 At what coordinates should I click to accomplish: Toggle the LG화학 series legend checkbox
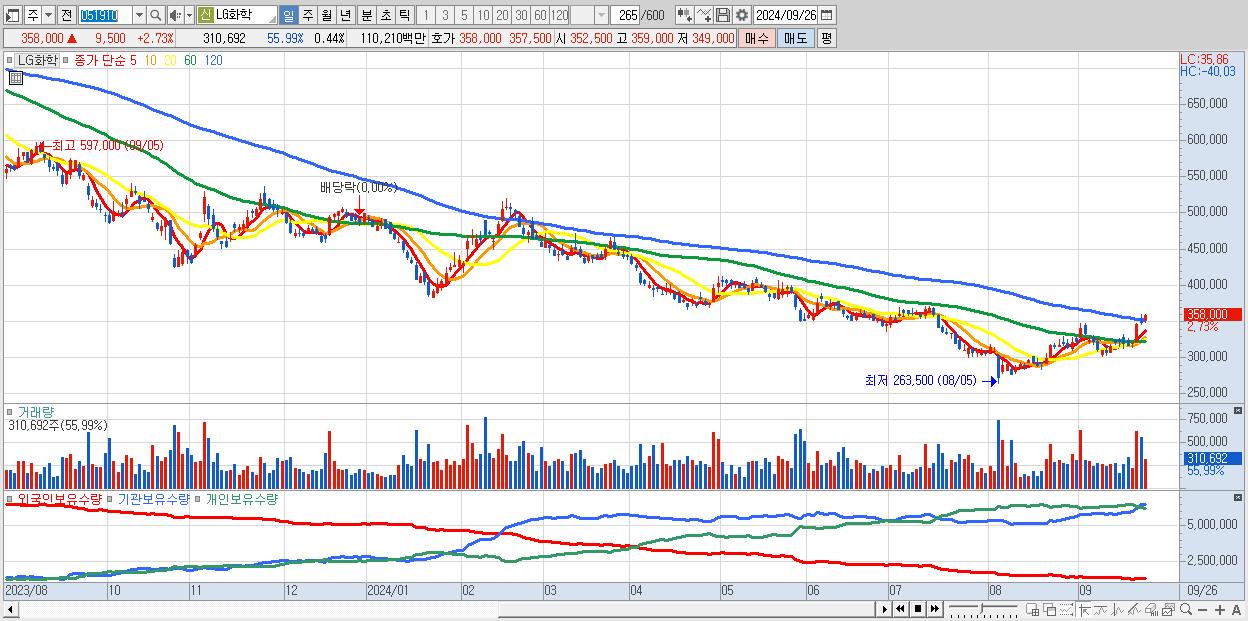pyautogui.click(x=9, y=60)
